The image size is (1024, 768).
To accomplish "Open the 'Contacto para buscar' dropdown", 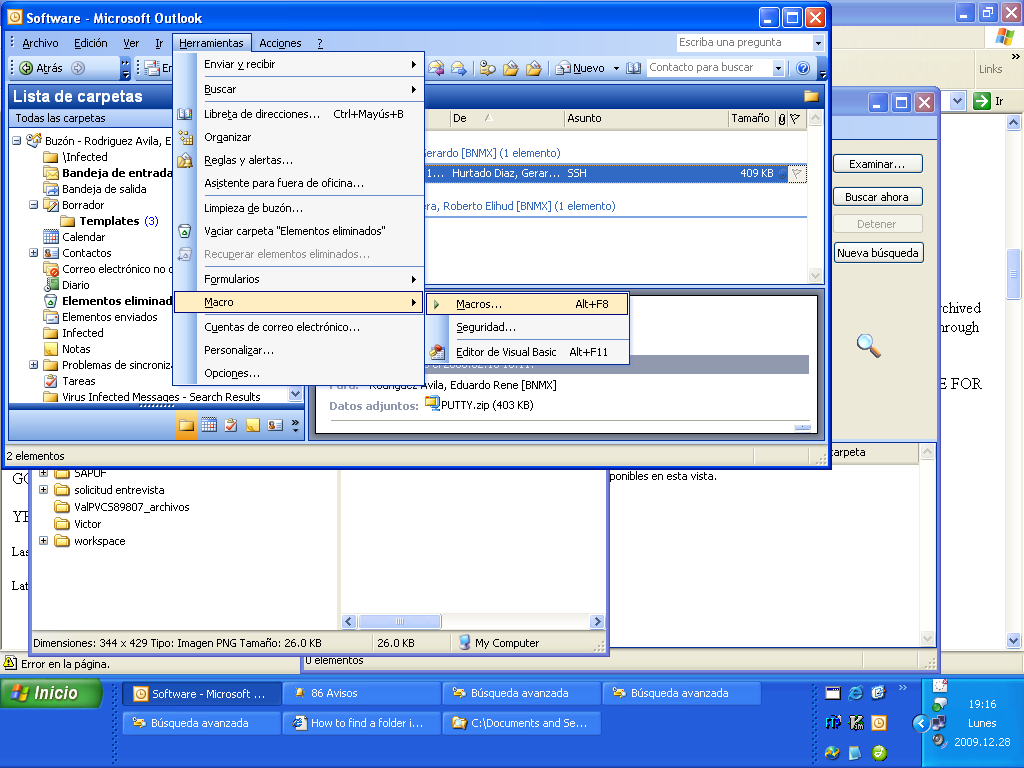I will [x=778, y=68].
